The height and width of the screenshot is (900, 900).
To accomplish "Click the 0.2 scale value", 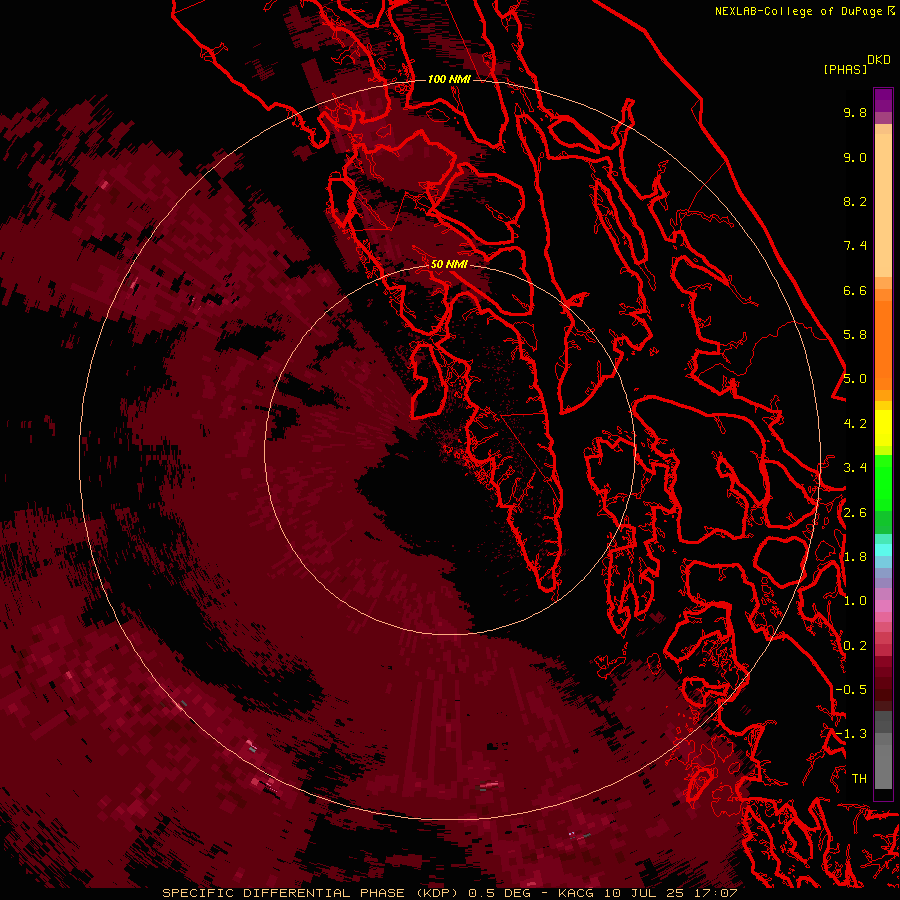I will pyautogui.click(x=855, y=646).
